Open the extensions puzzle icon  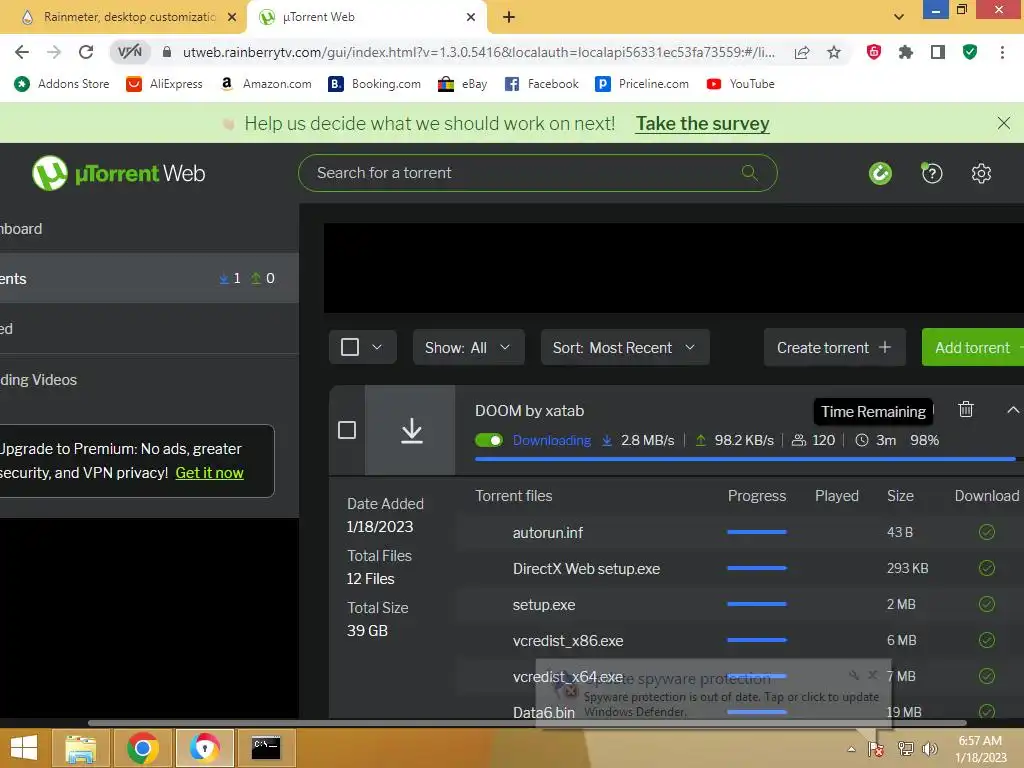[906, 52]
